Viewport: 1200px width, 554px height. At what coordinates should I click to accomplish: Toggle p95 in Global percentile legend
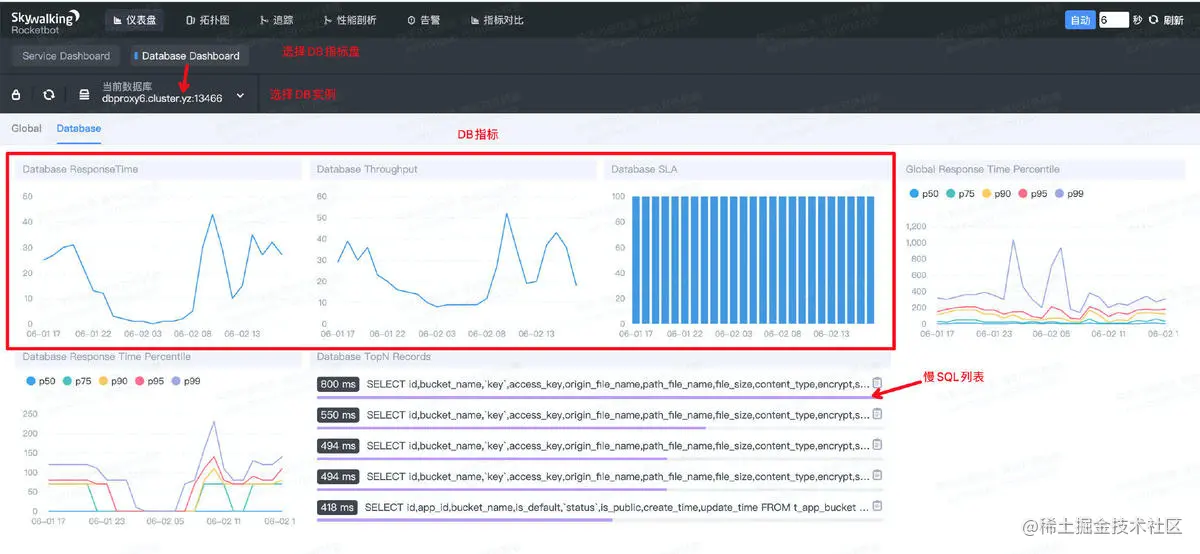(1034, 193)
